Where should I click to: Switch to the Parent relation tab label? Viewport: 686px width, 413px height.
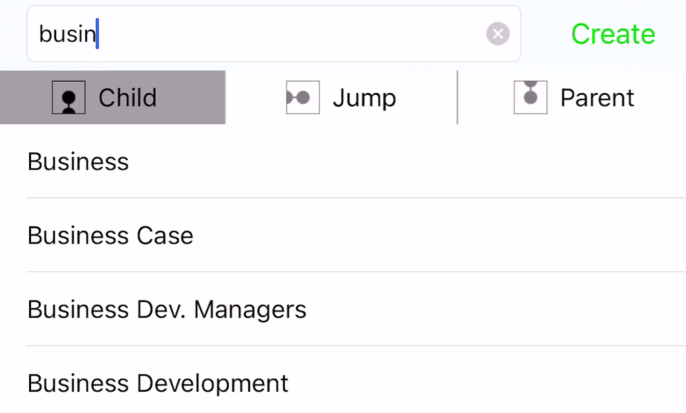597,98
